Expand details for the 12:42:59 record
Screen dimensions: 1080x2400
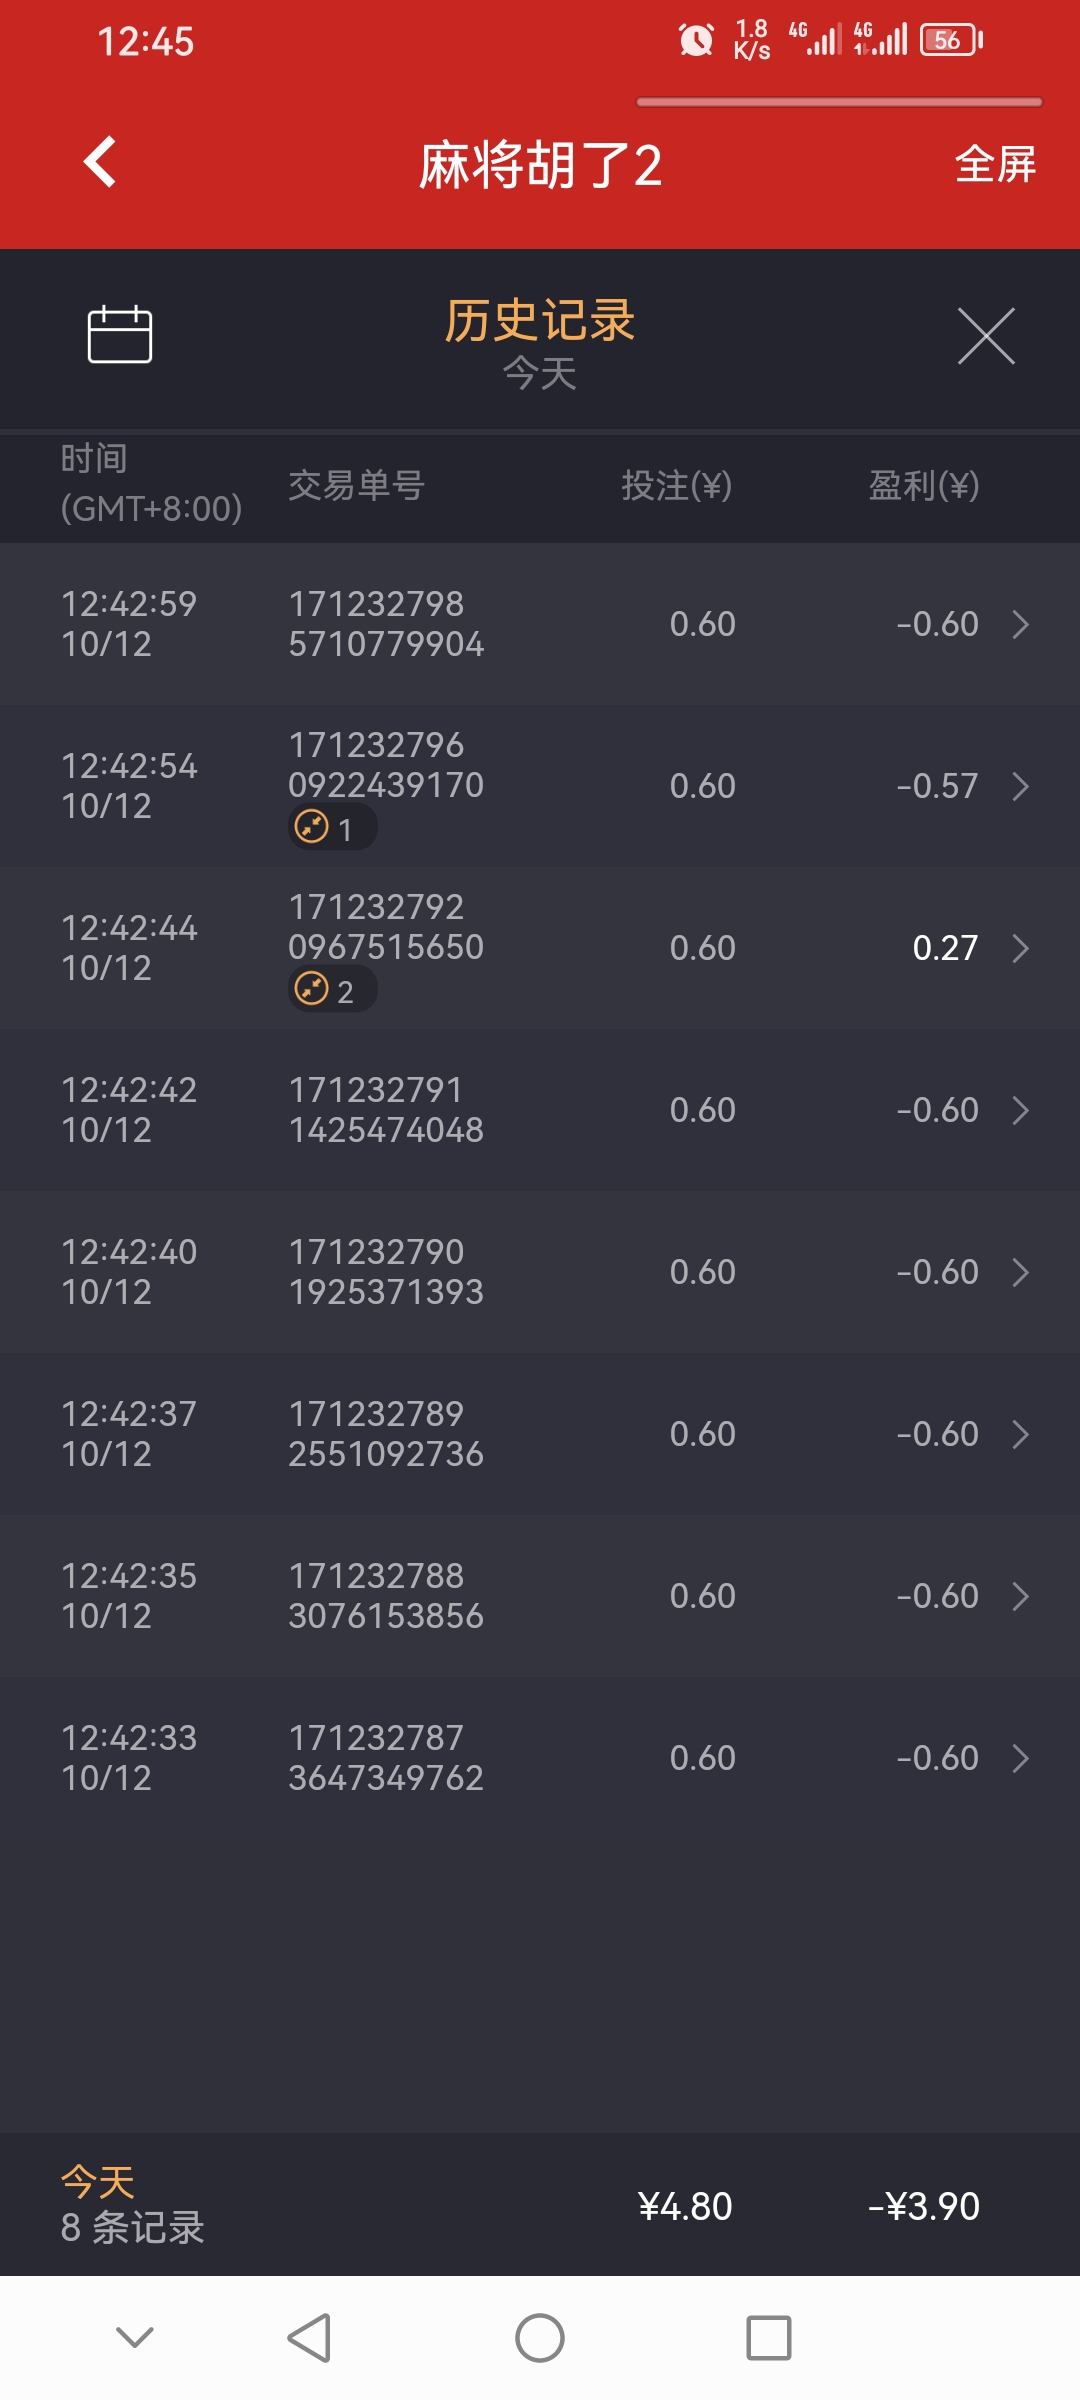[1020, 624]
